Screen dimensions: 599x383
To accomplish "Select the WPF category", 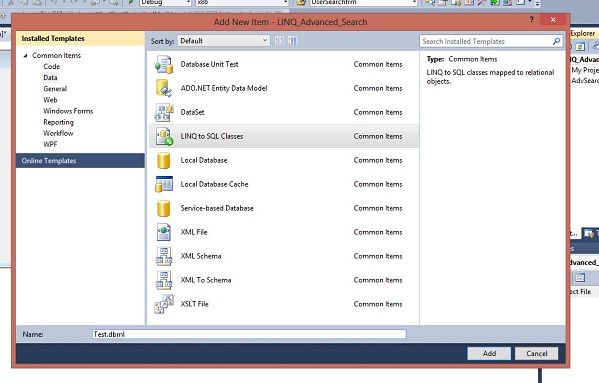I will click(50, 144).
